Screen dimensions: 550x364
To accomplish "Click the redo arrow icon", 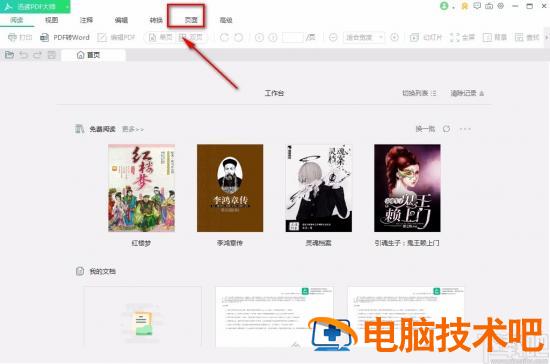I will pos(37,55).
